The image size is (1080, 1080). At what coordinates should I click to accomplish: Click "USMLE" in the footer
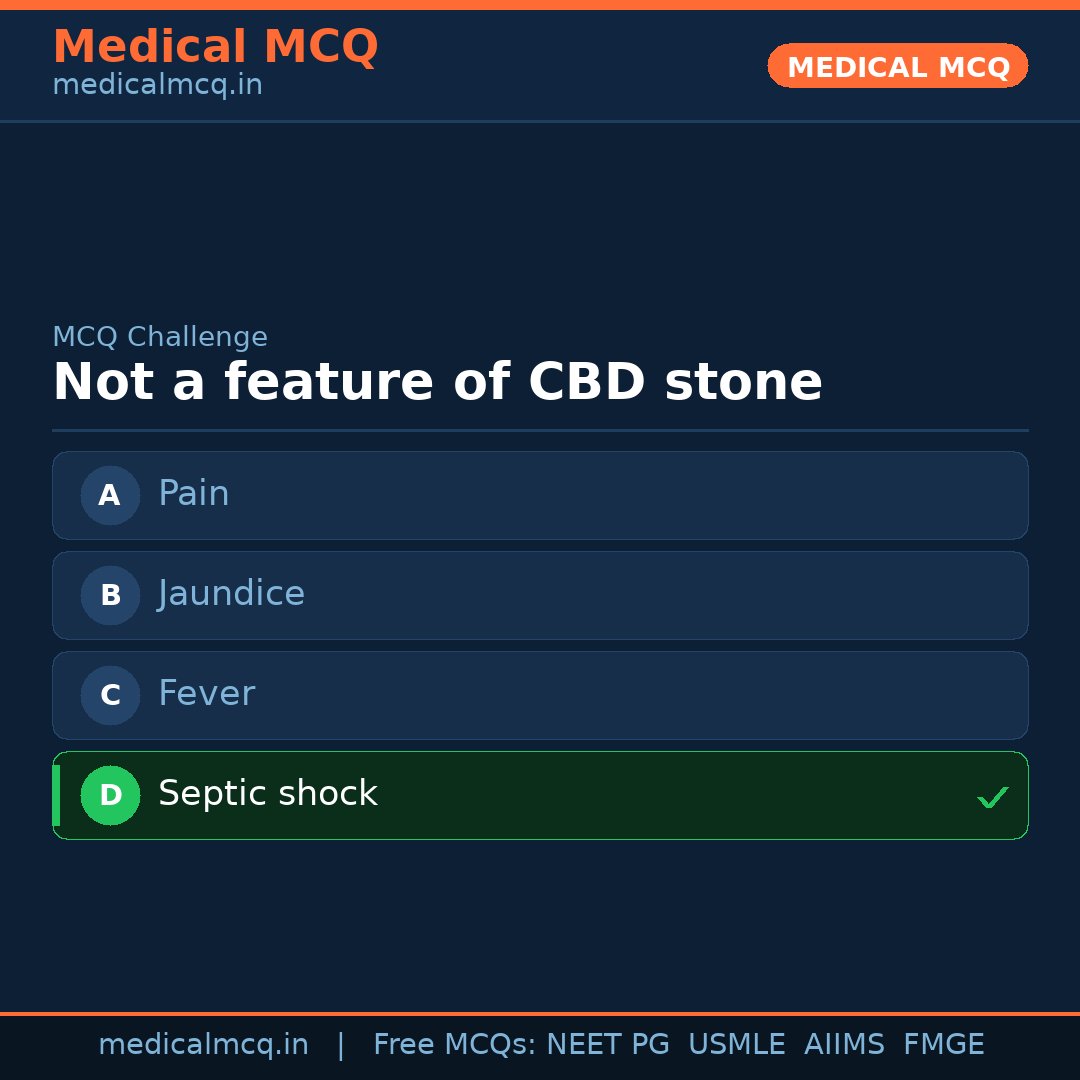(x=736, y=1045)
